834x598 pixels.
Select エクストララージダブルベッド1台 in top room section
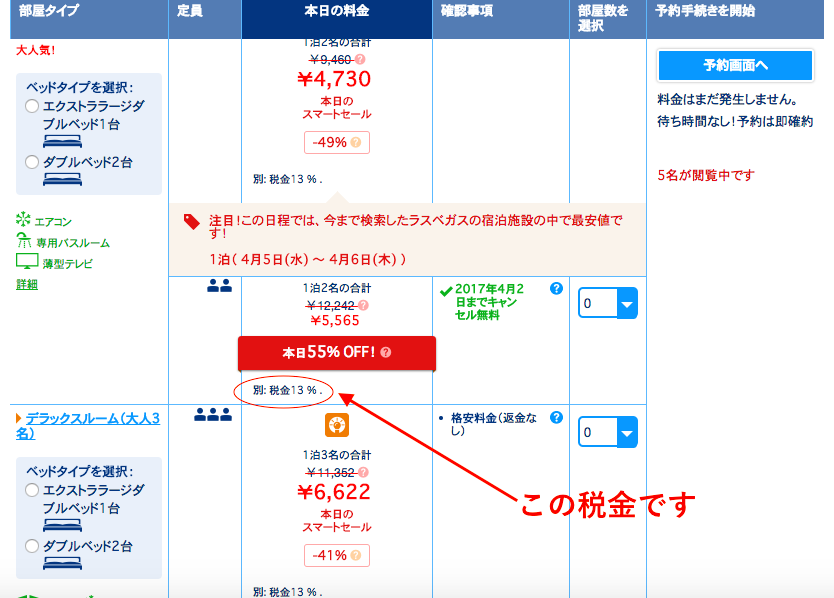[x=33, y=106]
